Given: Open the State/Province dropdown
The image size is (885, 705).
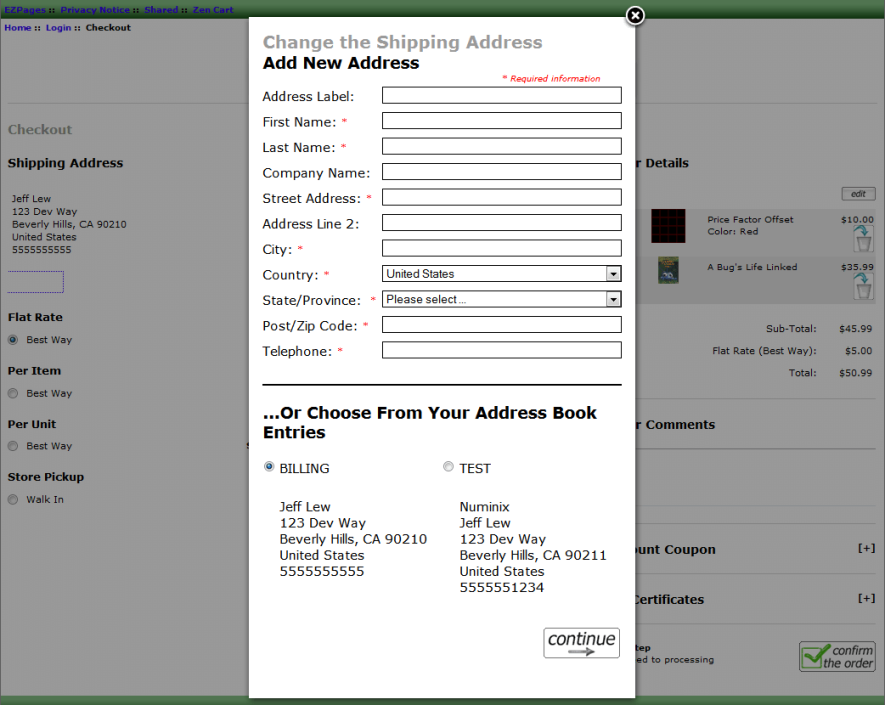Looking at the screenshot, I should [613, 299].
